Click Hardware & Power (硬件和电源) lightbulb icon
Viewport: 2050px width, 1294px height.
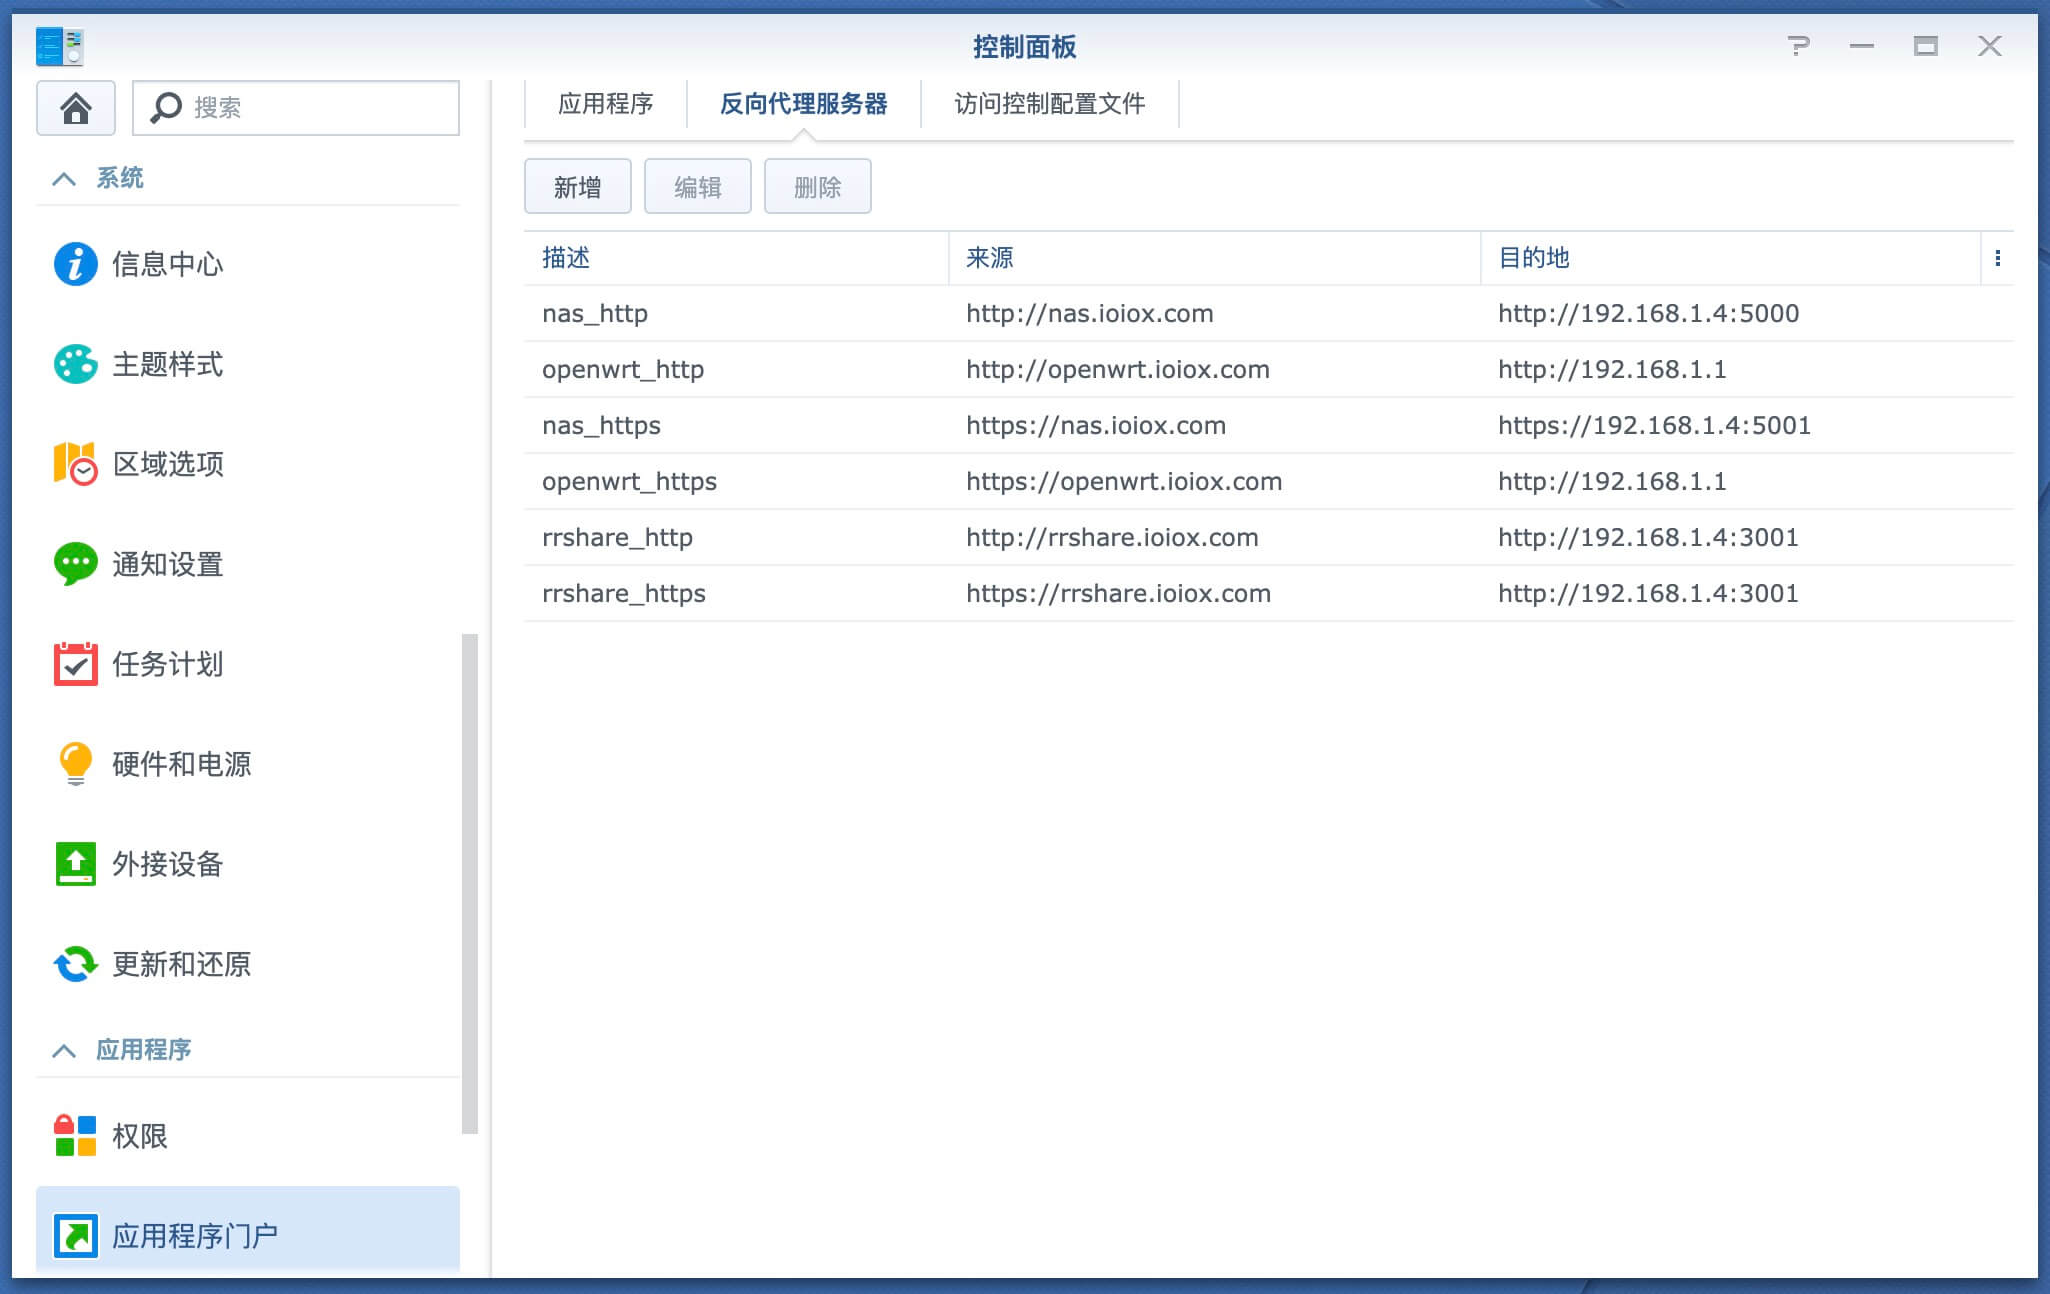pos(75,764)
